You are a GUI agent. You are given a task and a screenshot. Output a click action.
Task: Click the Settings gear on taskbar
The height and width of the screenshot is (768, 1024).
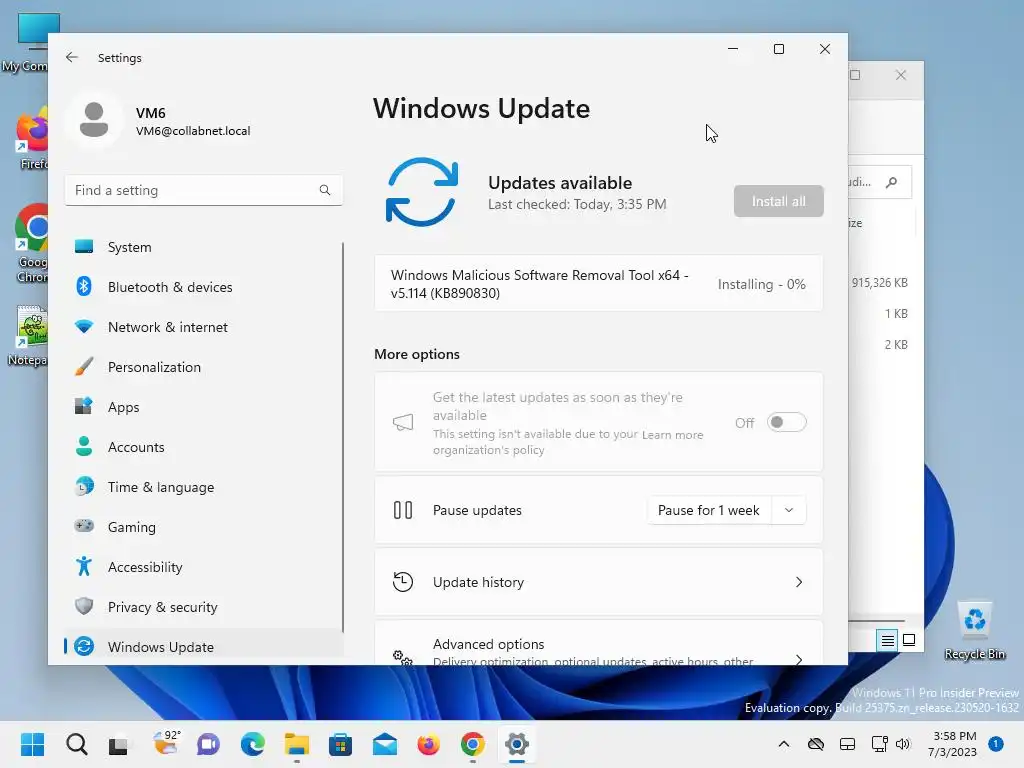pyautogui.click(x=517, y=744)
